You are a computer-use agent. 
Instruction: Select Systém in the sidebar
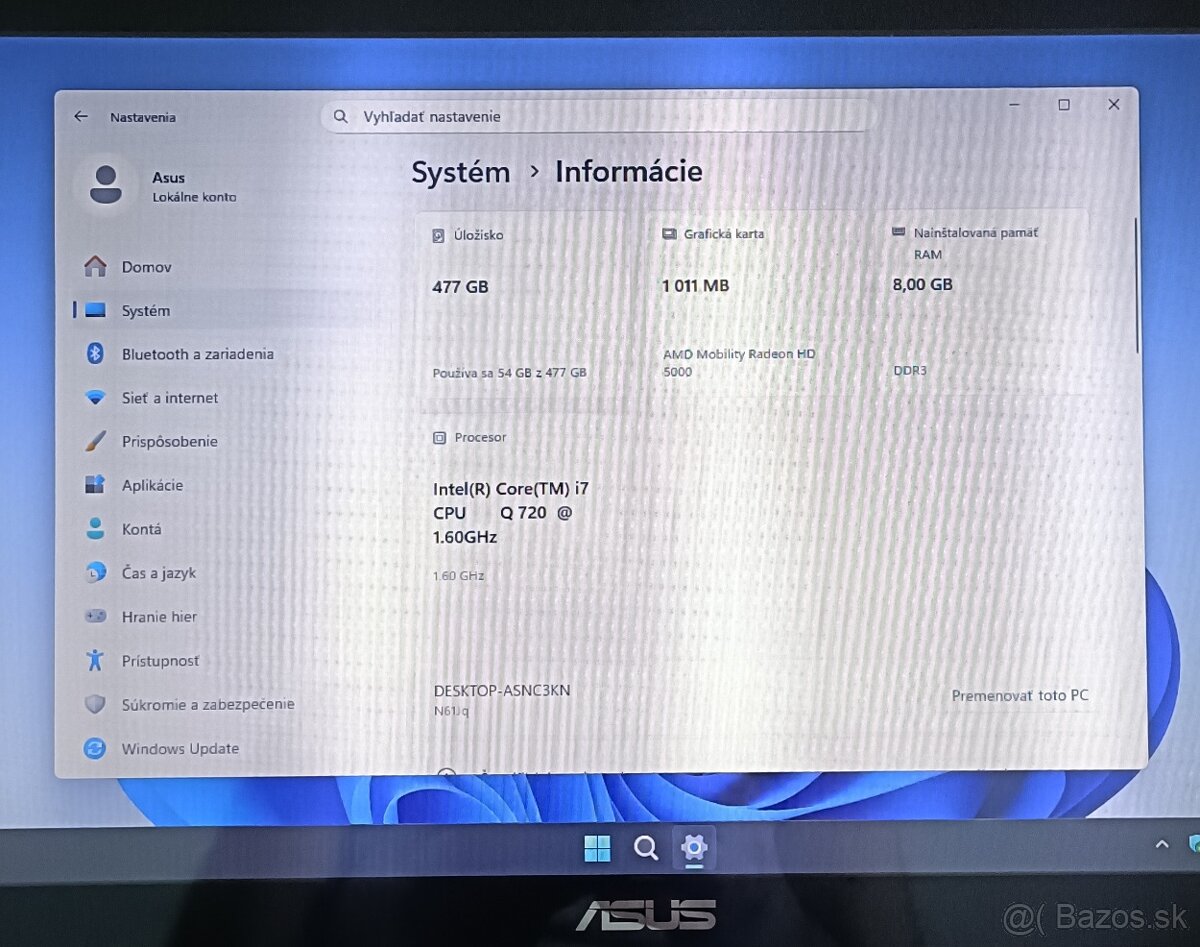[x=146, y=311]
